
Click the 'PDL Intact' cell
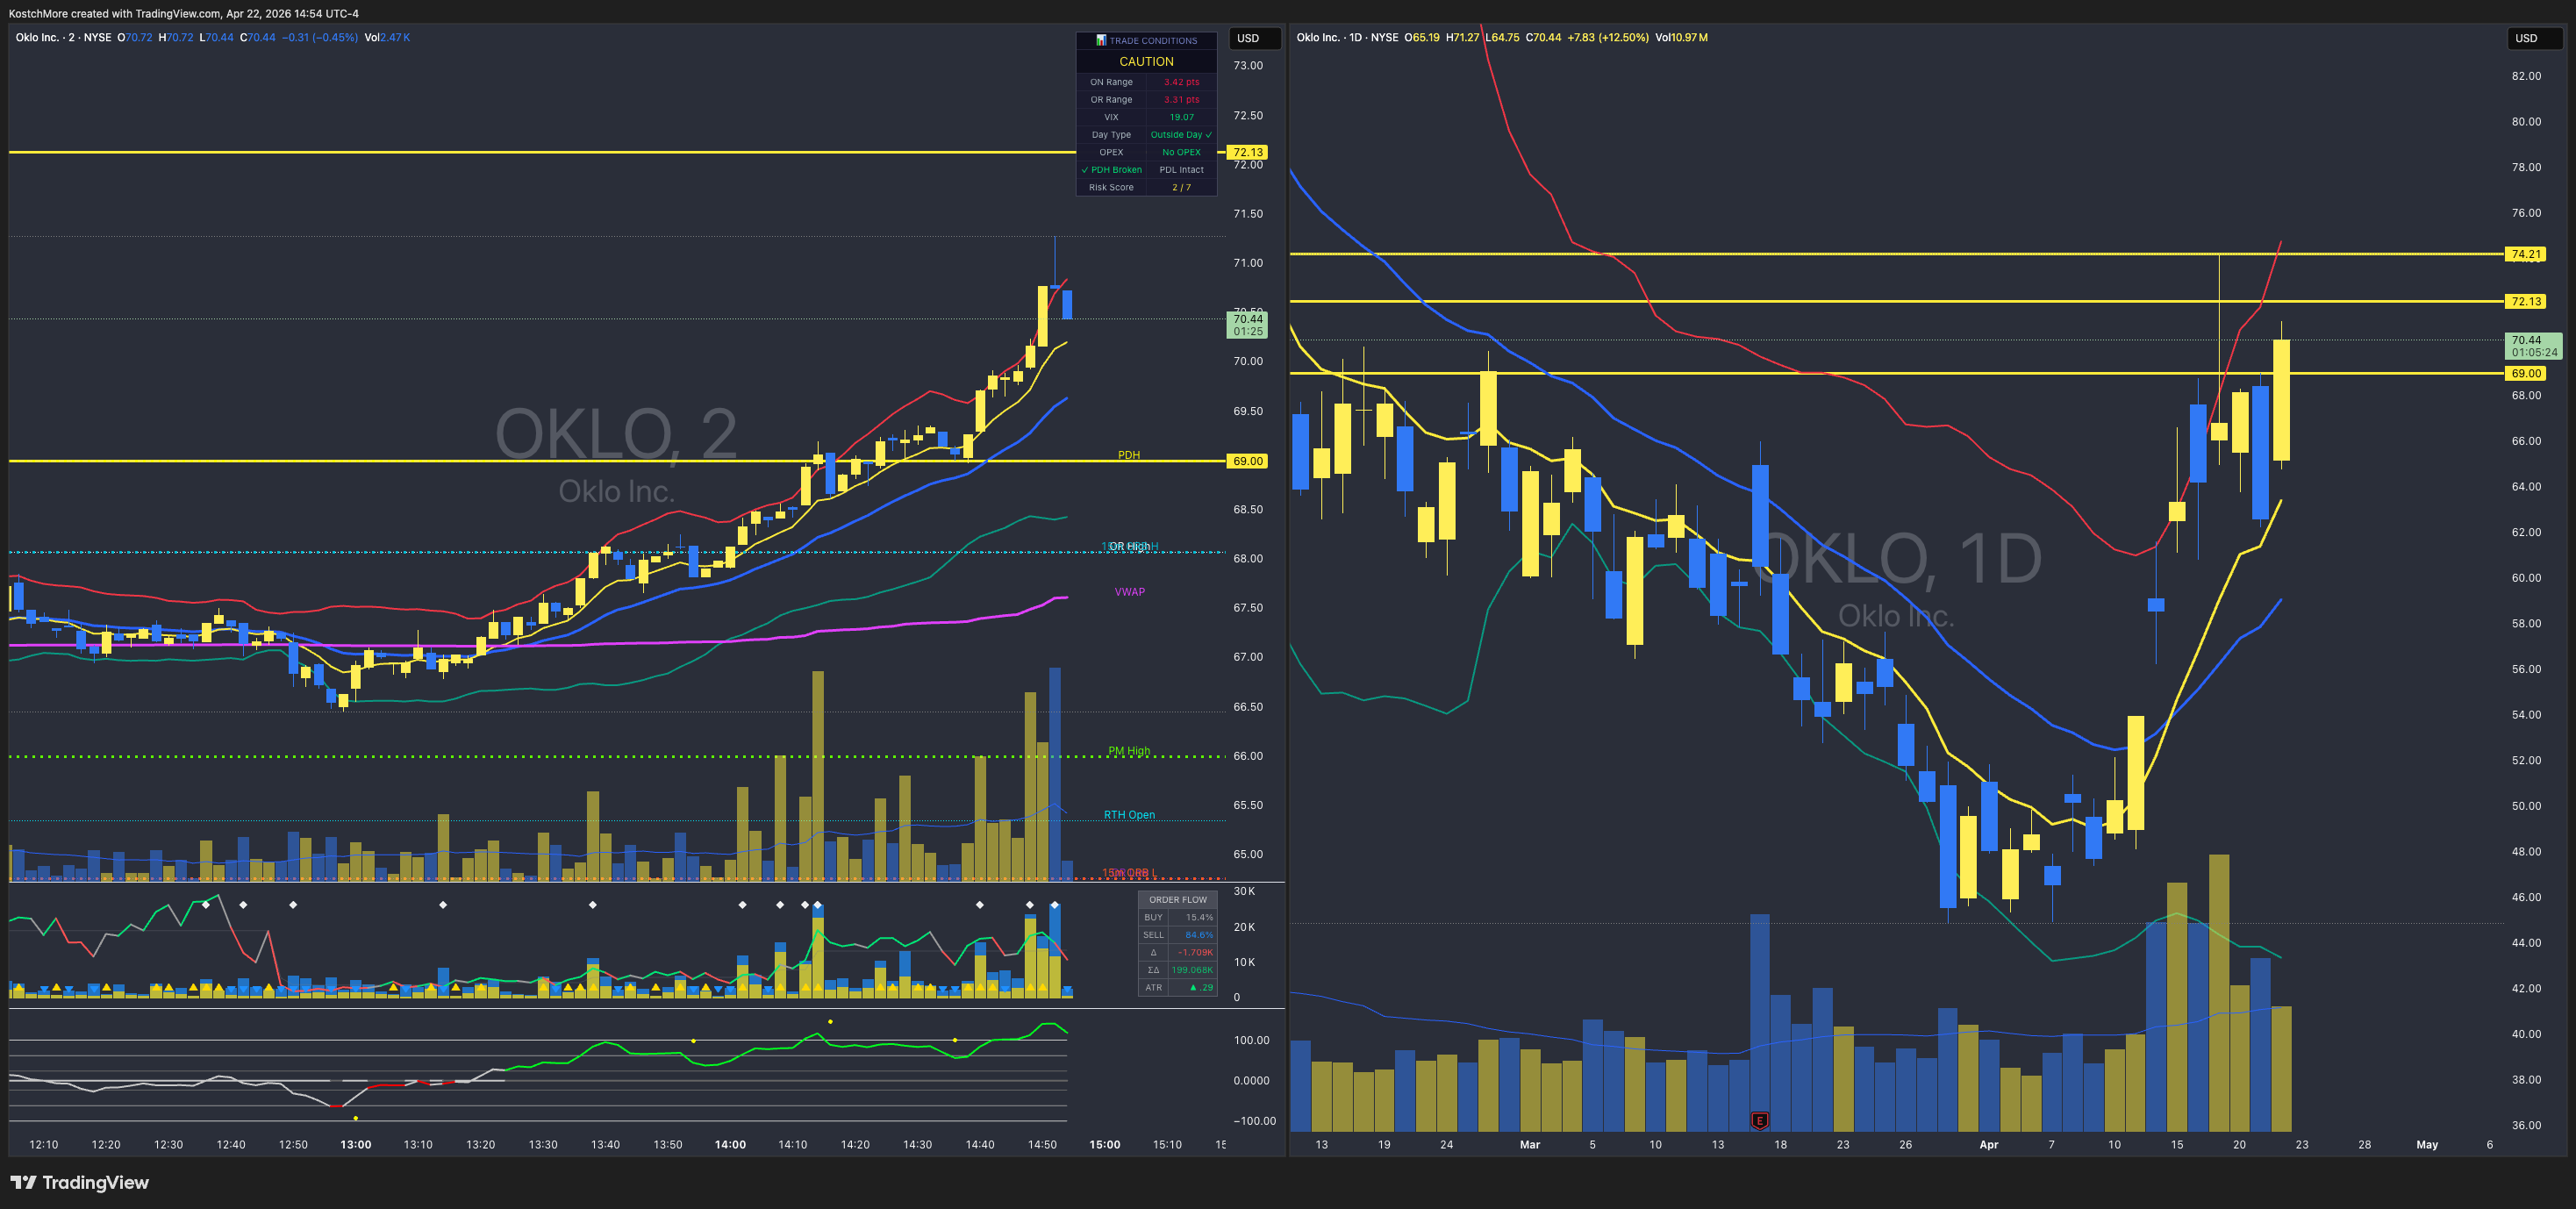click(1181, 170)
